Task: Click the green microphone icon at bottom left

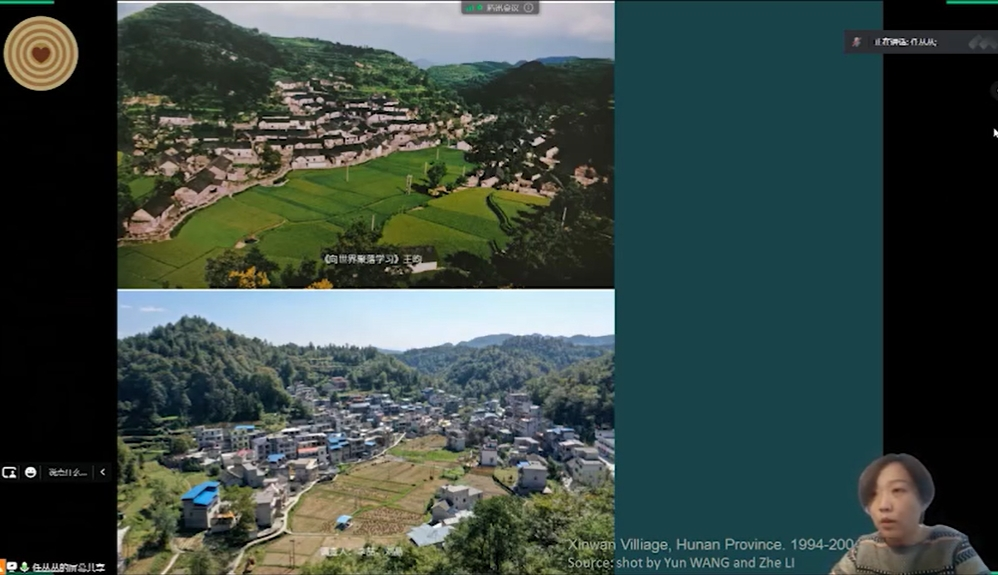Action: [24, 567]
